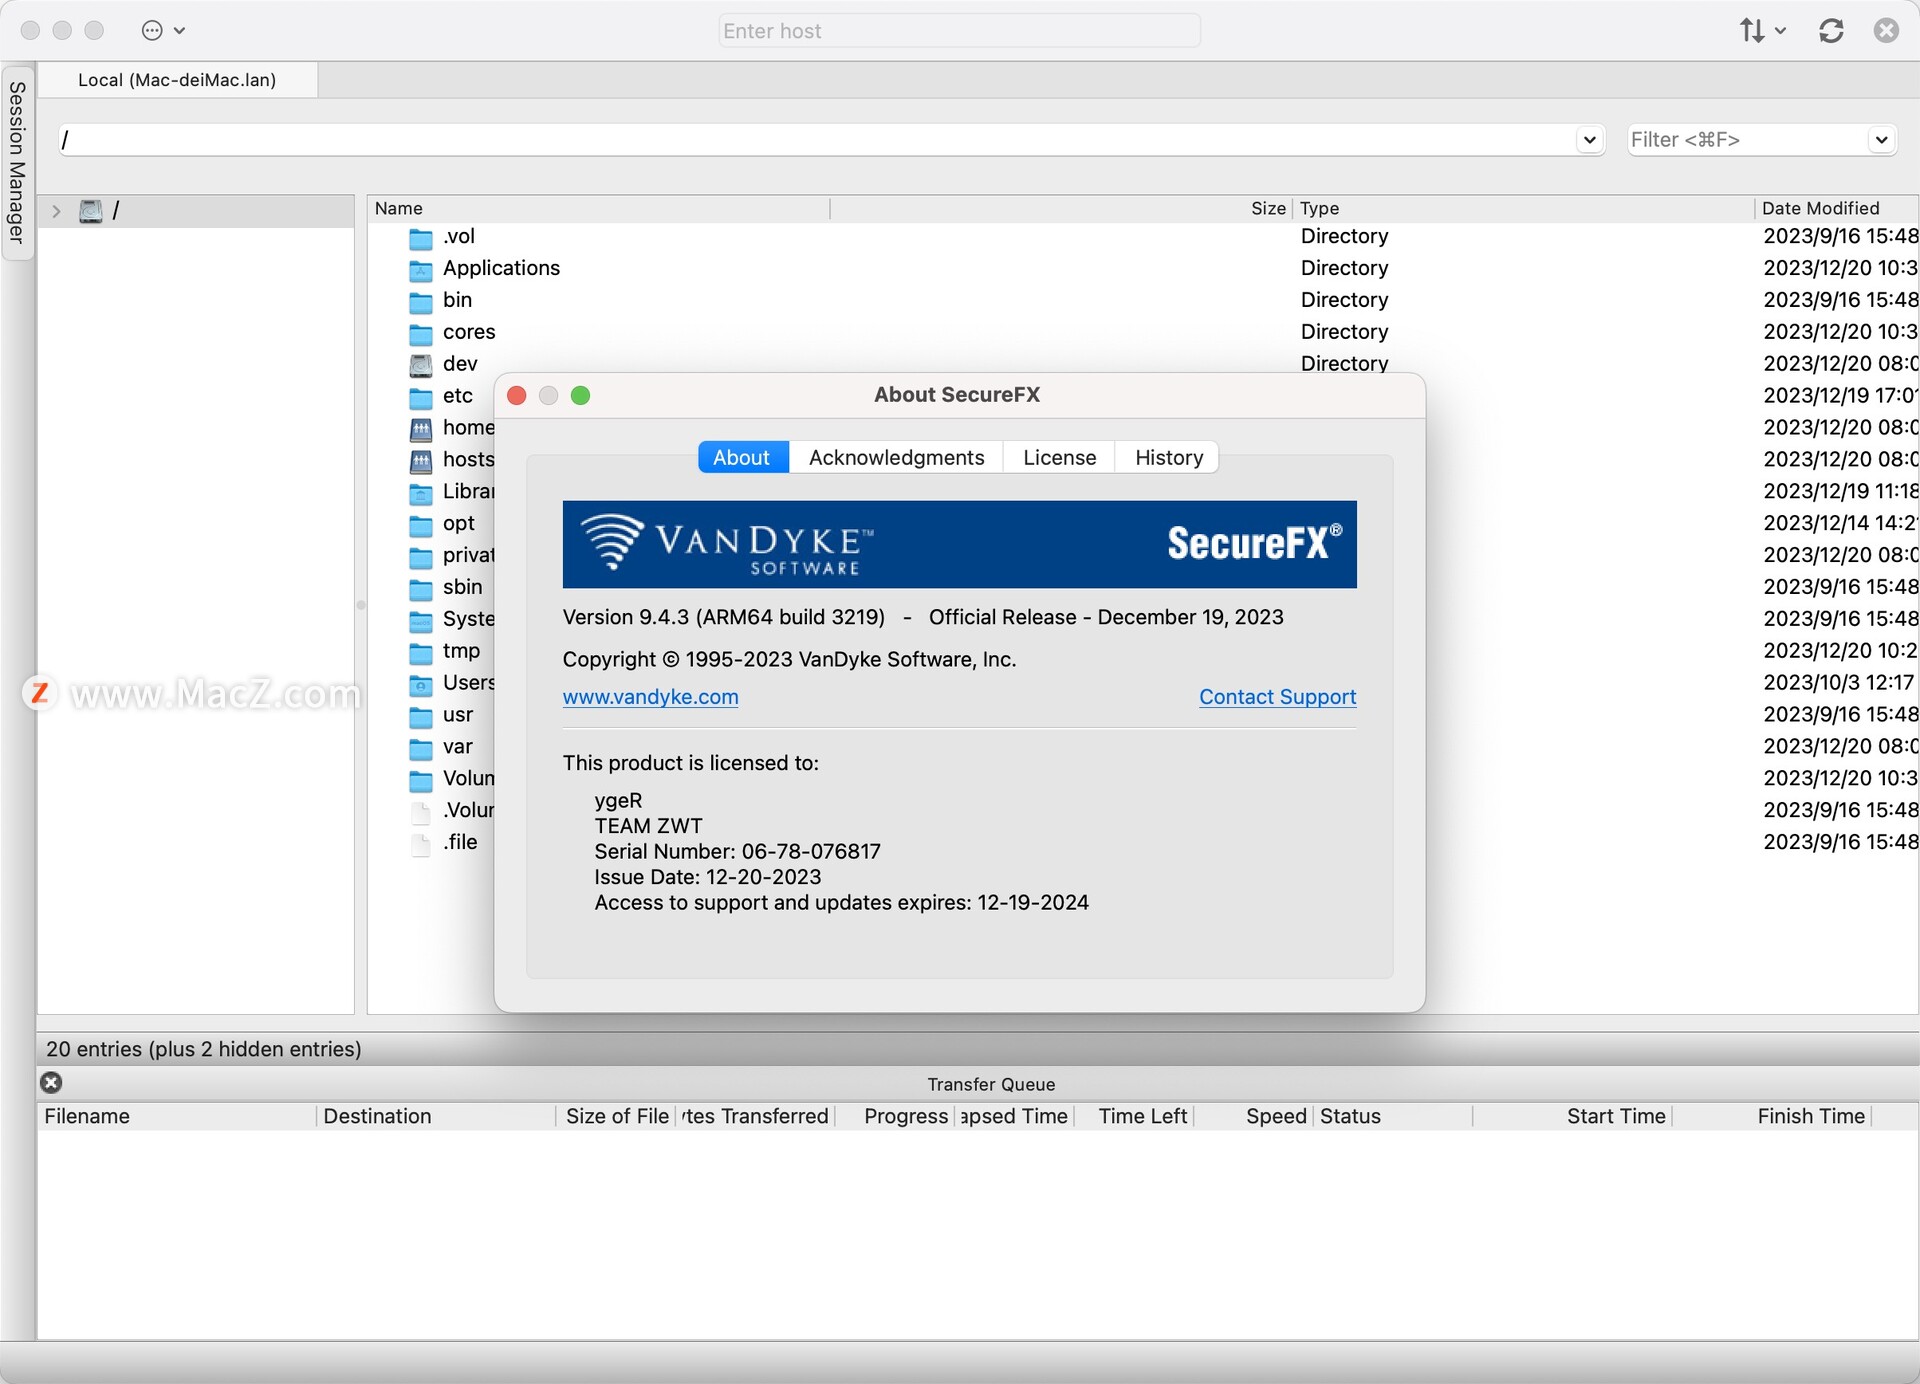Screen dimensions: 1920x1384
Task: Select the .file document icon
Action: 421,844
